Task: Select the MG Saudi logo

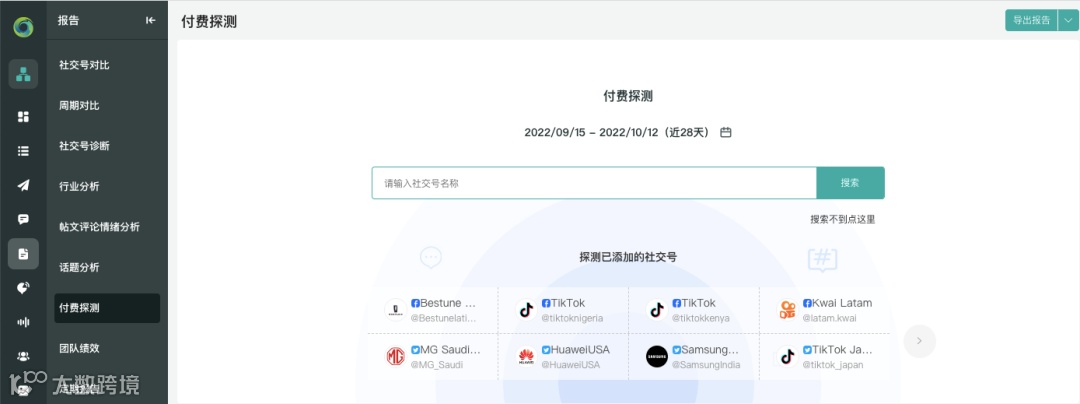Action: coord(395,357)
